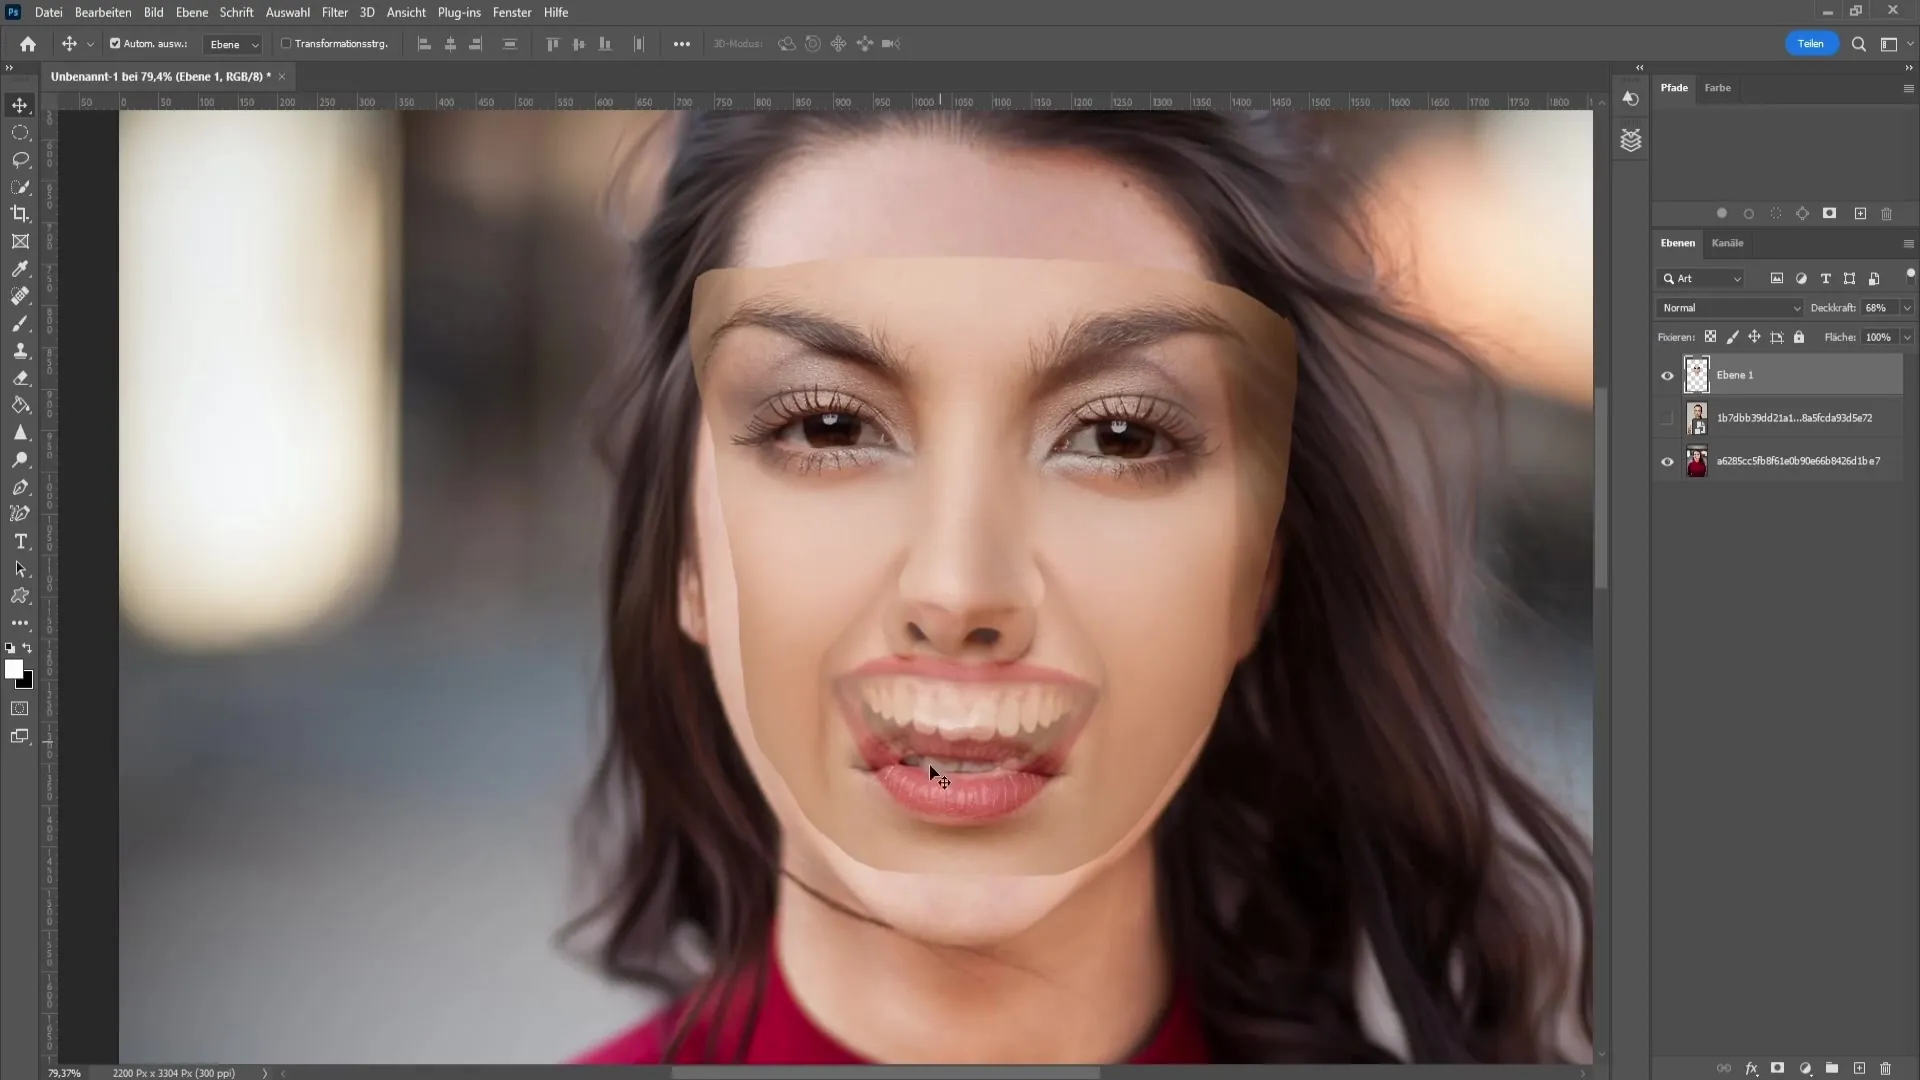Select the Crop tool
Screen dimensions: 1920x1080
(20, 214)
